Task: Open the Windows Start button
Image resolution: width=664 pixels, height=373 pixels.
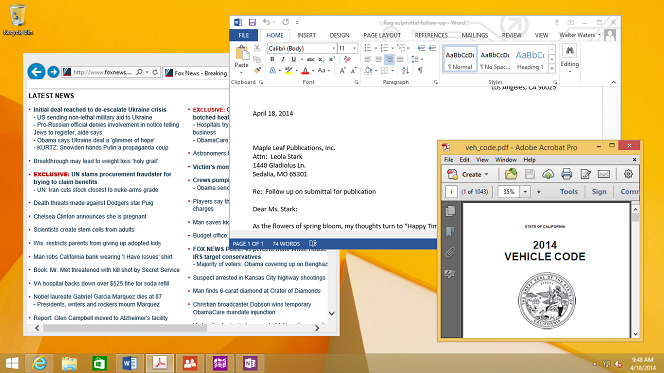Action: tap(12, 363)
